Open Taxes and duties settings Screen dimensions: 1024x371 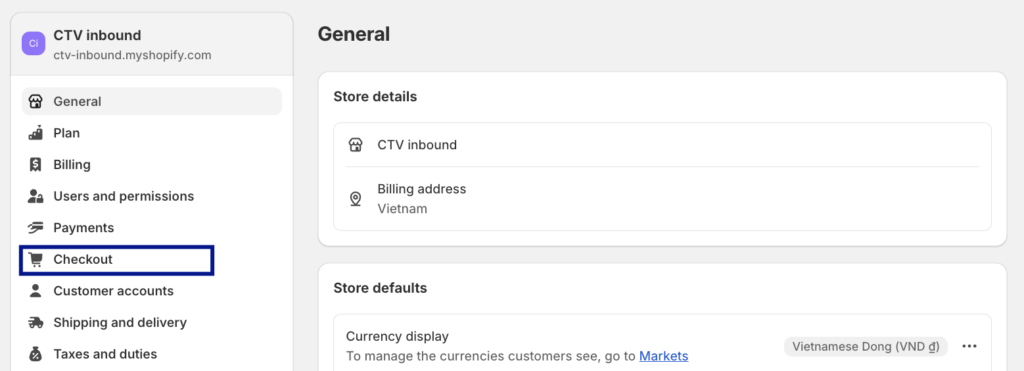click(152, 354)
